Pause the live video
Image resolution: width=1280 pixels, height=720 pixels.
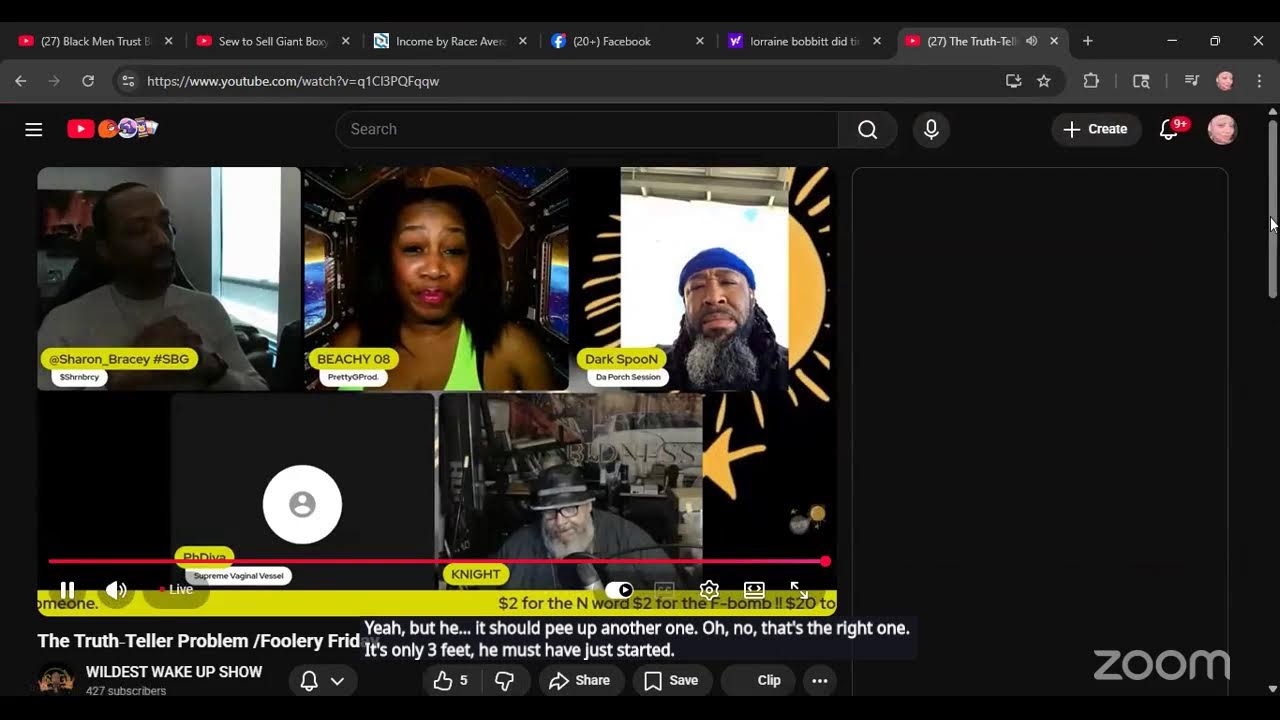(x=67, y=590)
